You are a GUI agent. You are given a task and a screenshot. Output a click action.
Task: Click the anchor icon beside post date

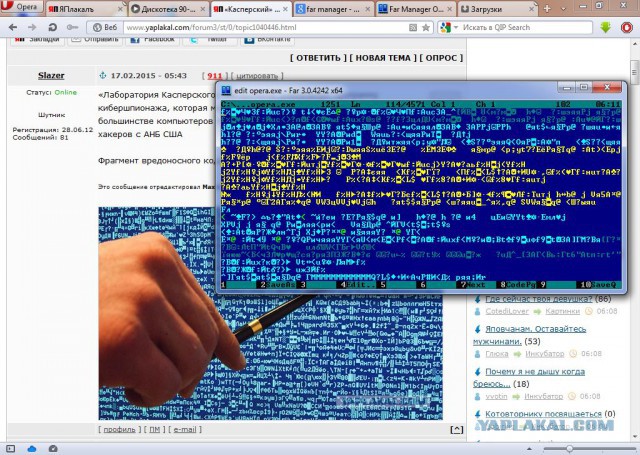[x=103, y=75]
